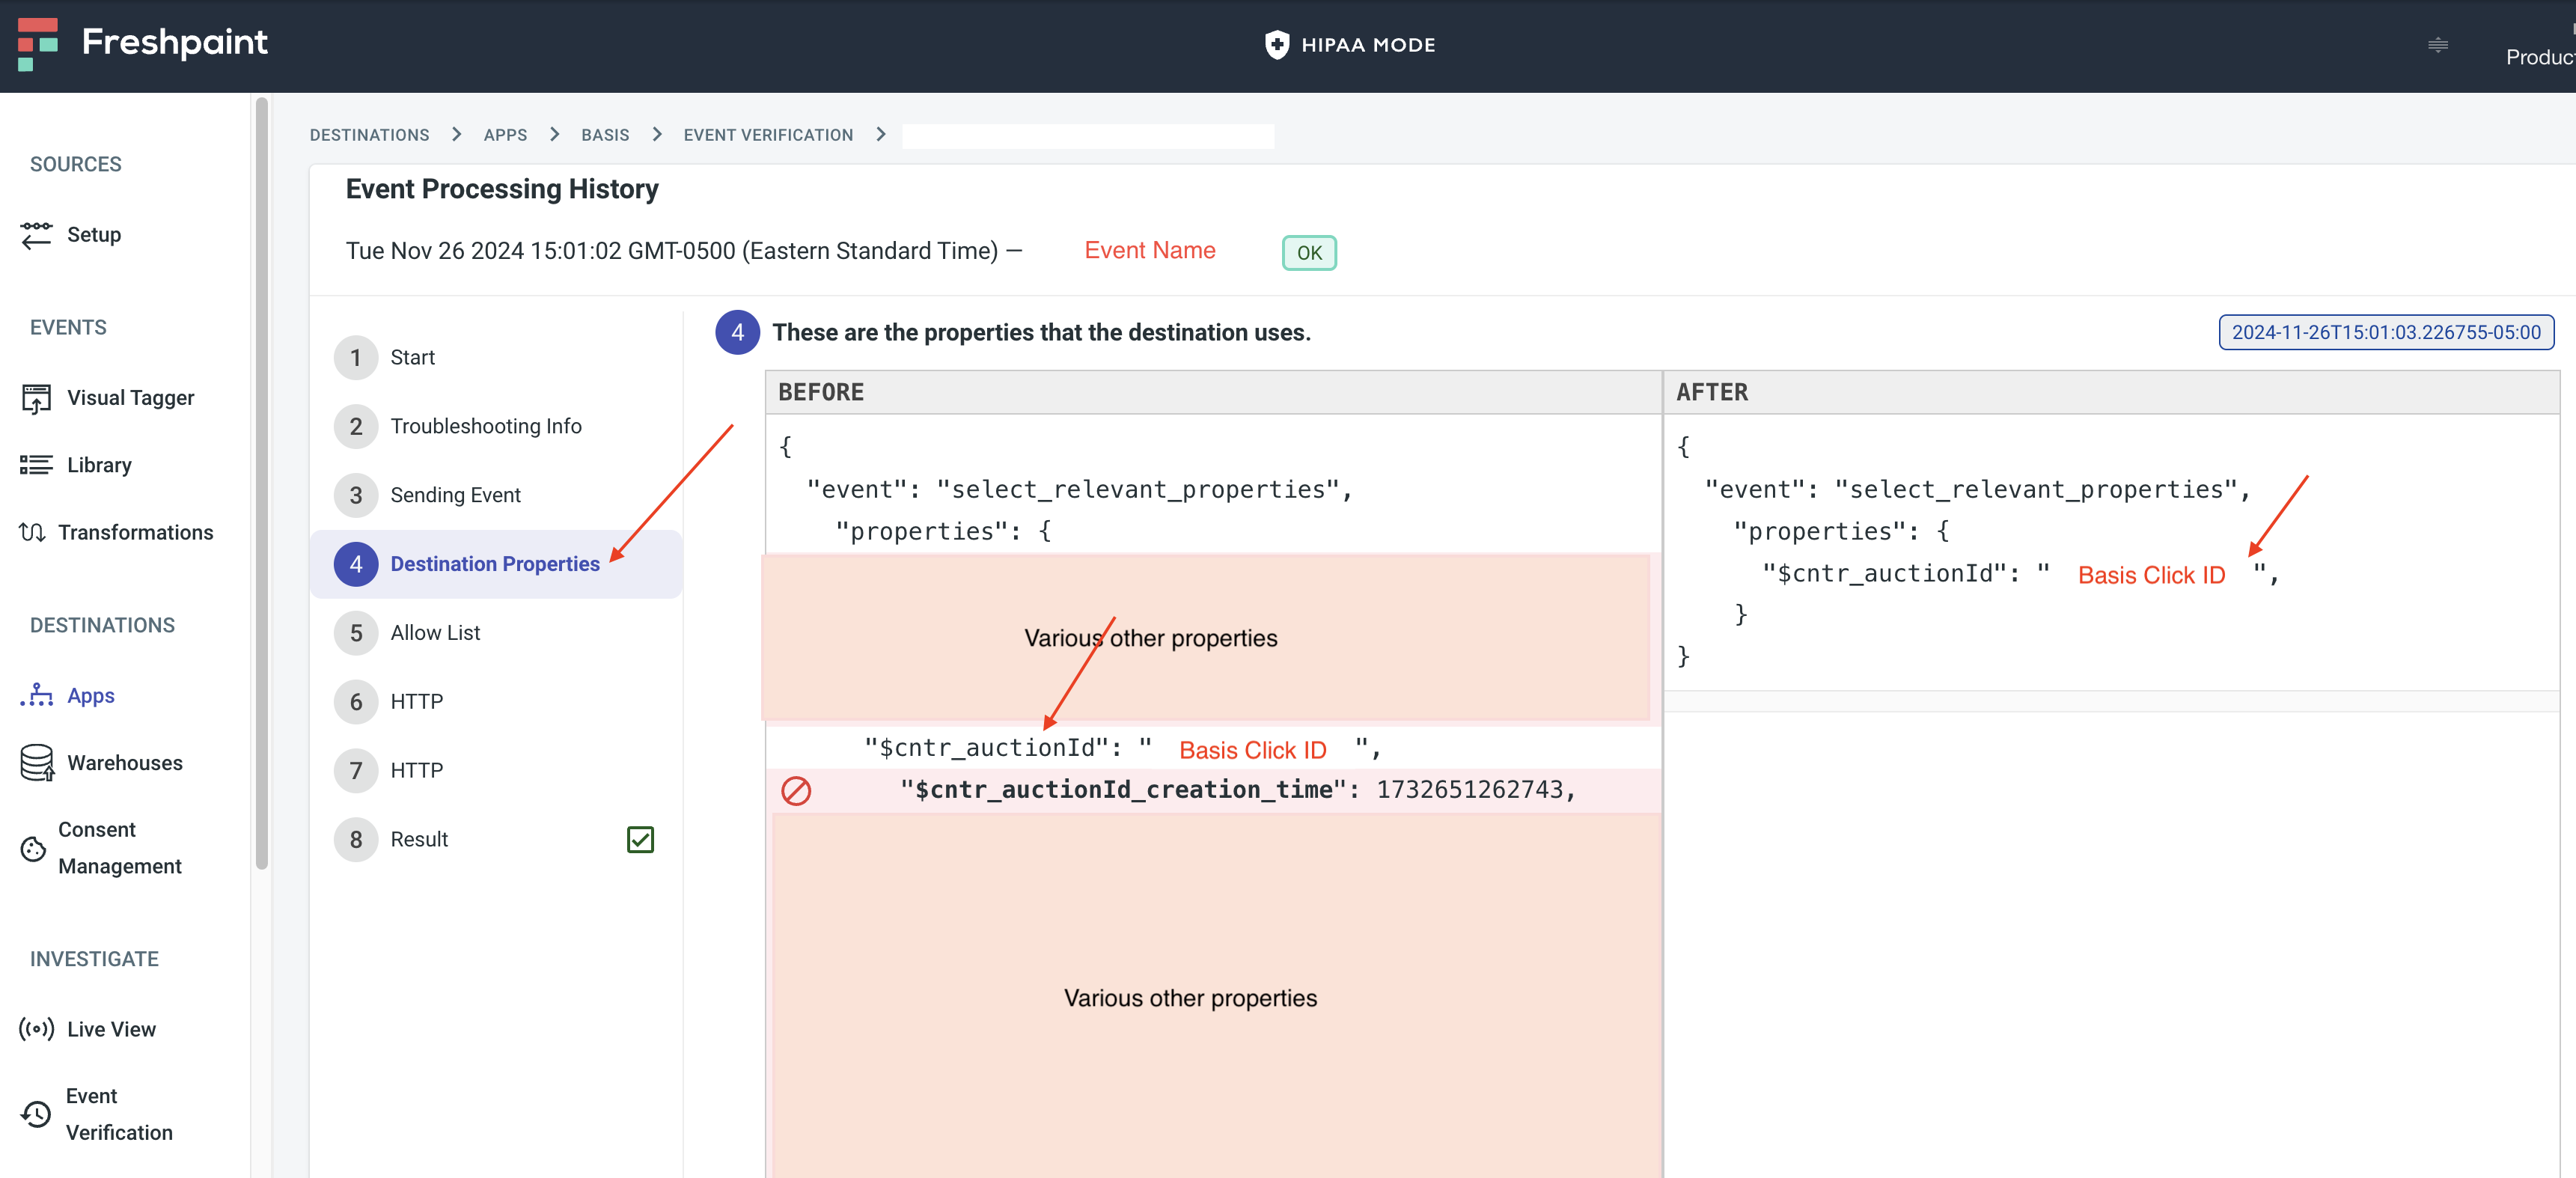This screenshot has width=2576, height=1178.
Task: Click the Tue Nov 26 2024 timestamp text
Action: click(x=672, y=251)
